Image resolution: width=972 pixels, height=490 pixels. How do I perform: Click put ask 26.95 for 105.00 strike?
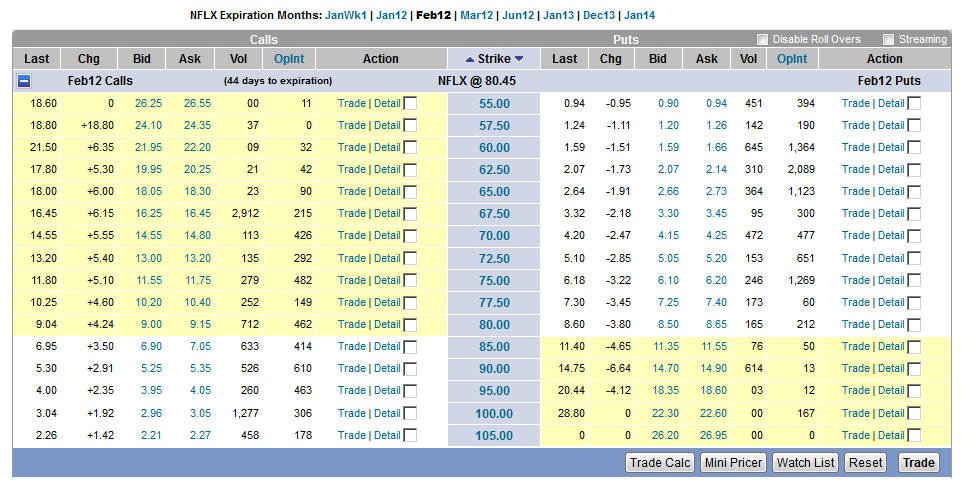tap(713, 435)
